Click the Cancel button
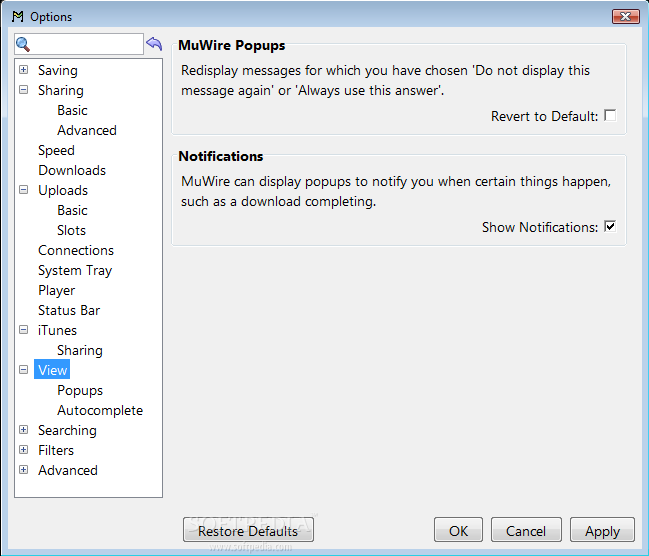Image resolution: width=649 pixels, height=556 pixels. 526,530
